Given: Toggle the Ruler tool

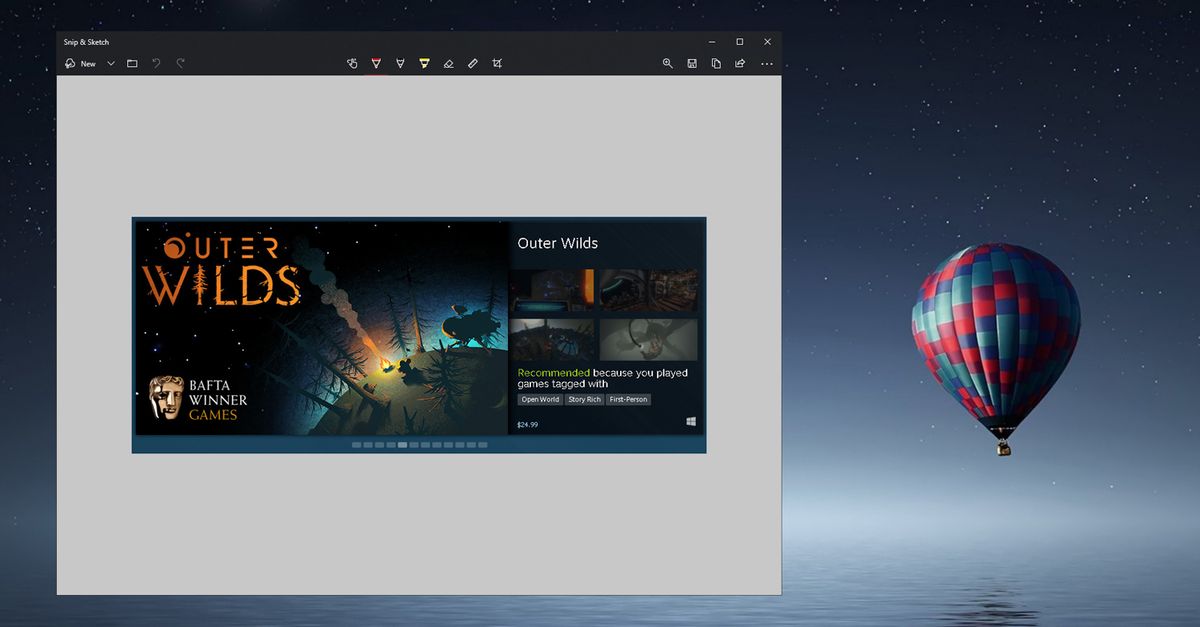Looking at the screenshot, I should [472, 62].
